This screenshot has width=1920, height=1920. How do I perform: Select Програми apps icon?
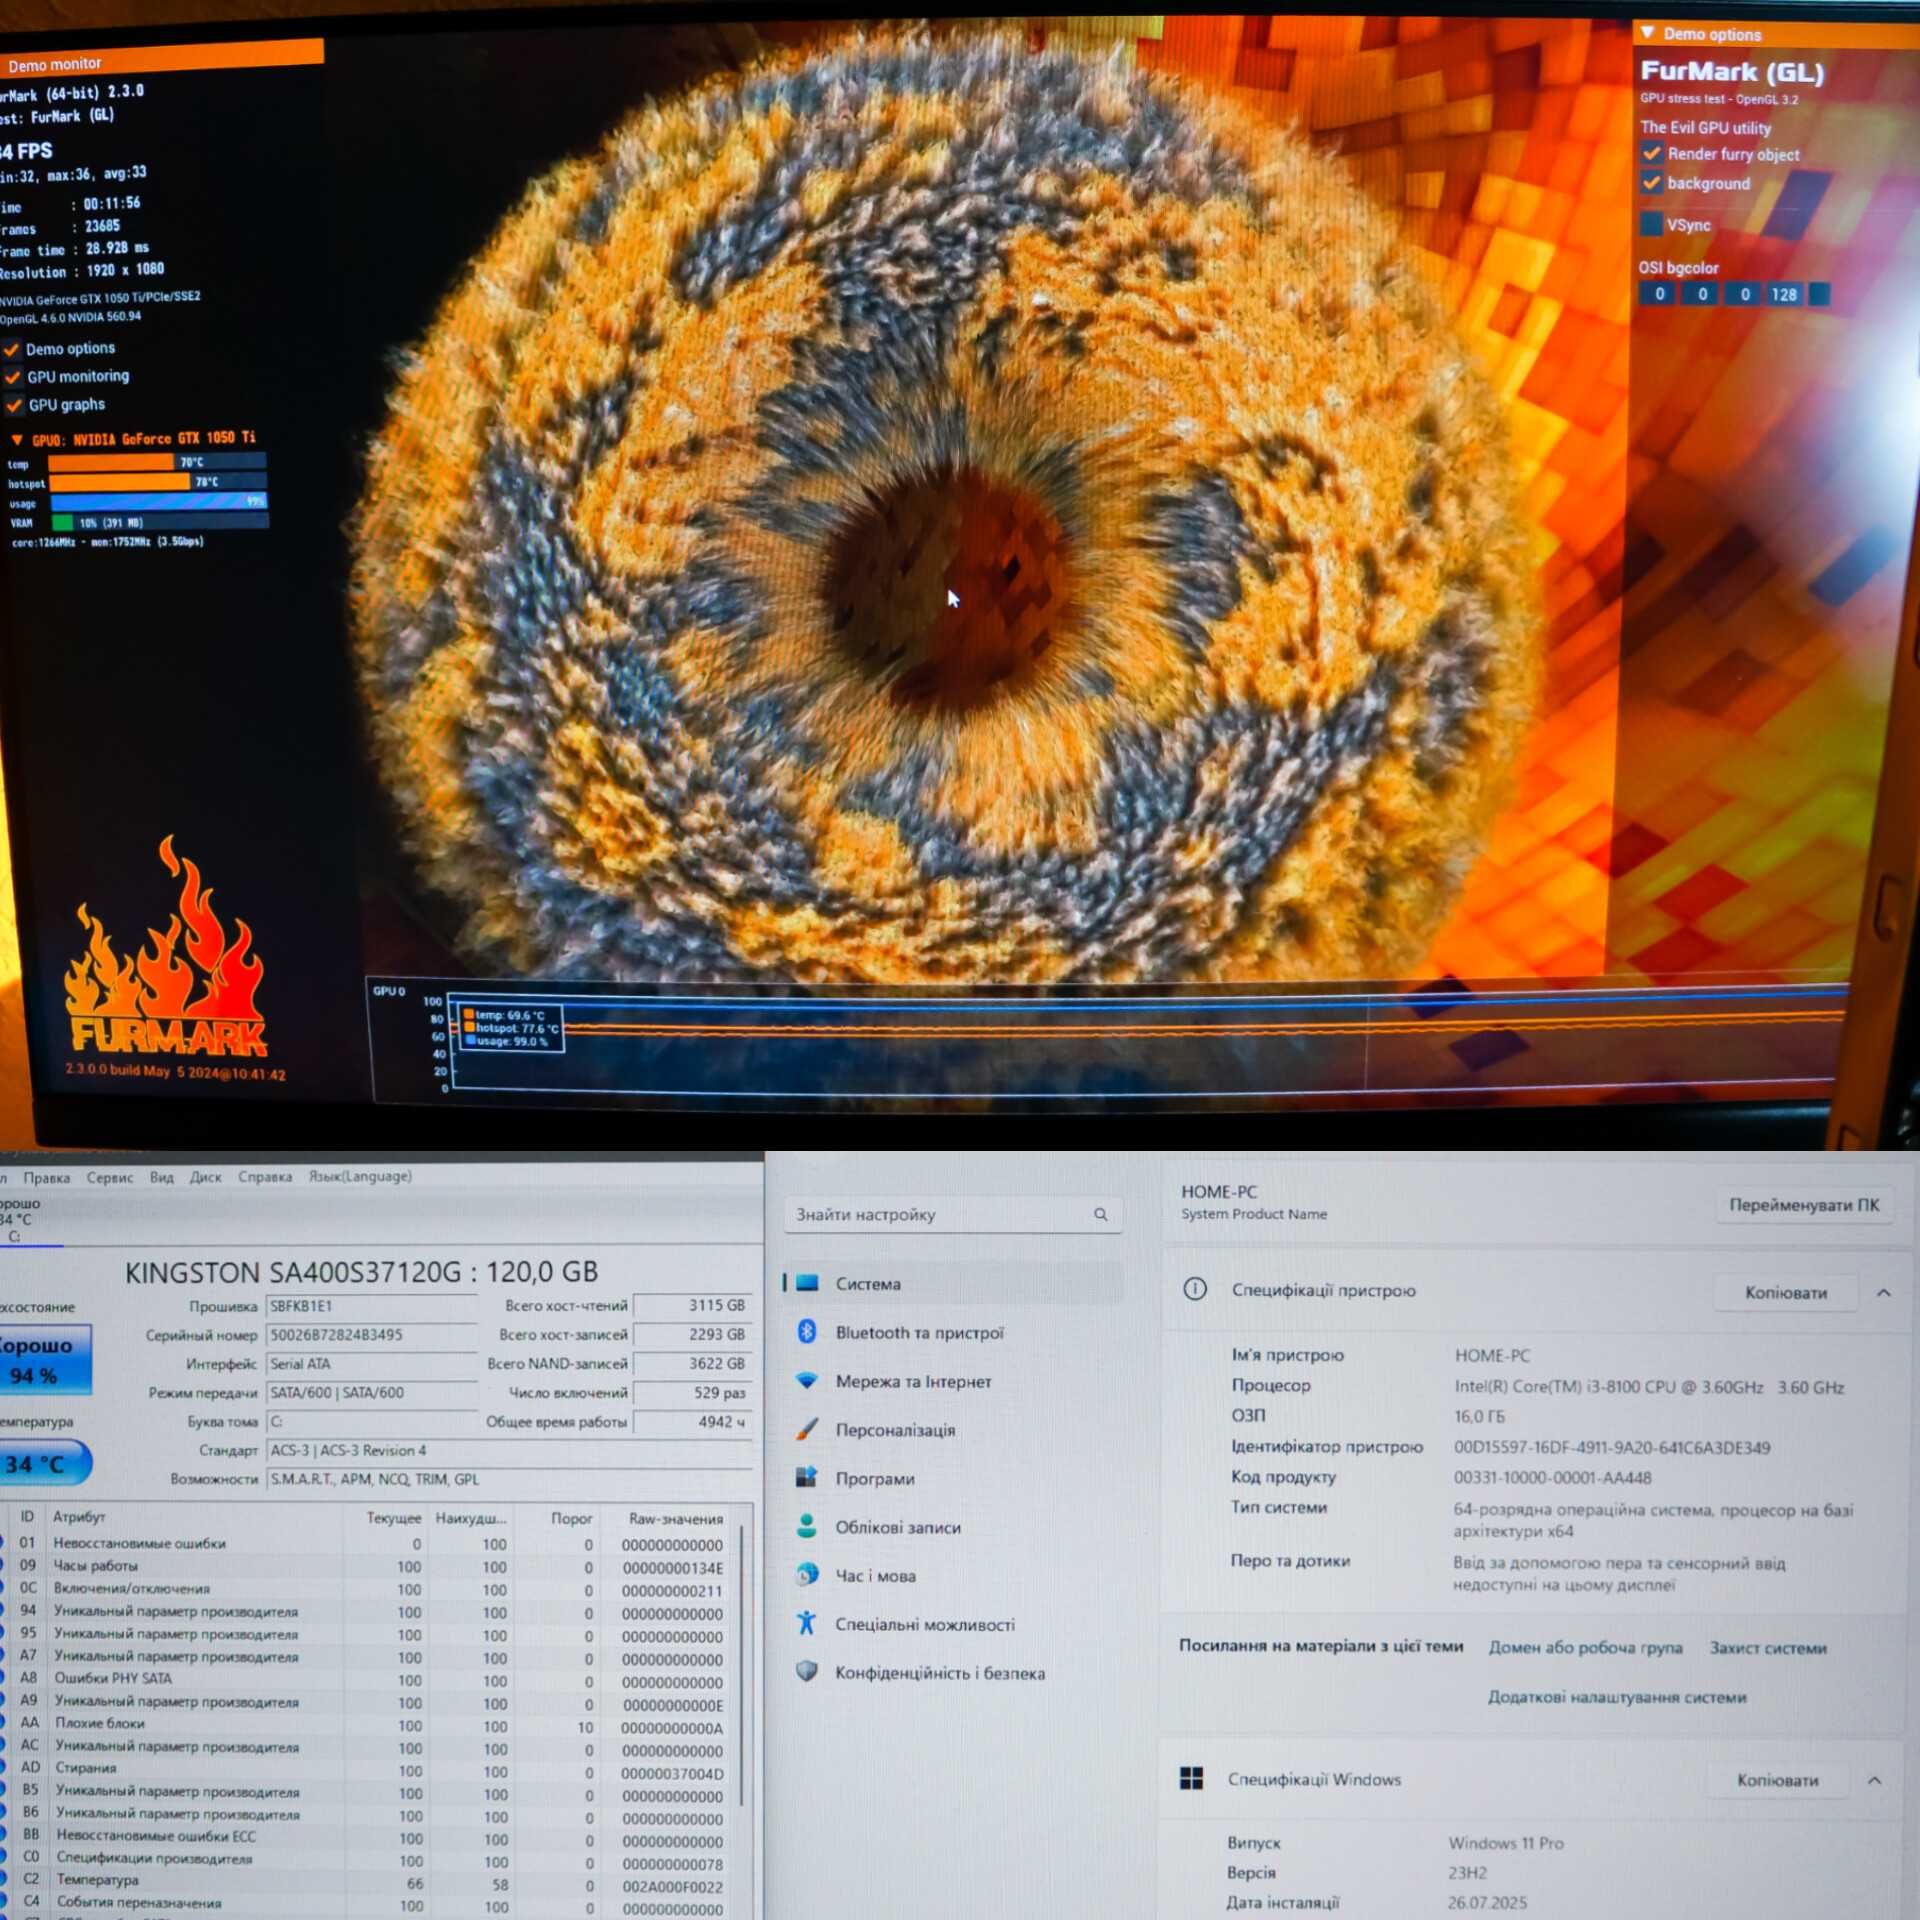[x=808, y=1478]
